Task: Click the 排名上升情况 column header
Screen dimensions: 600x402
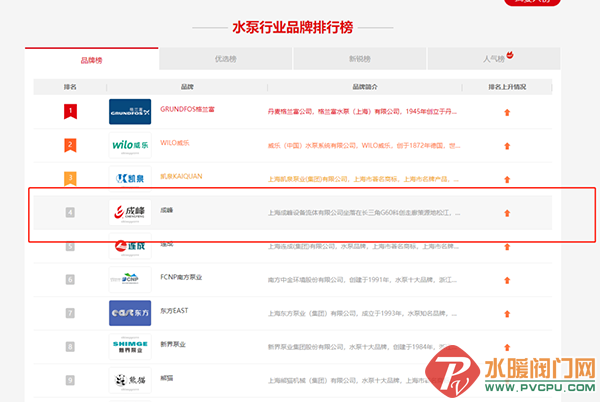Action: pyautogui.click(x=507, y=87)
